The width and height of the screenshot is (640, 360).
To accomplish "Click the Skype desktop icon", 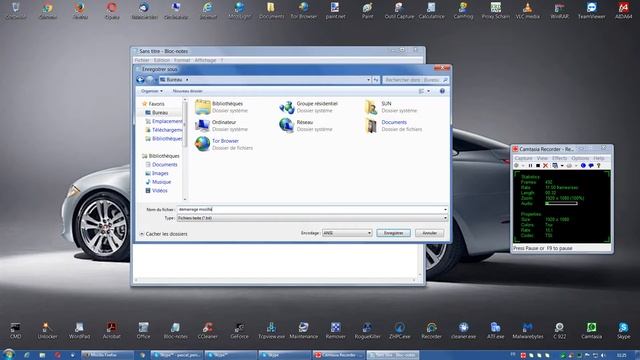I will [x=623, y=331].
